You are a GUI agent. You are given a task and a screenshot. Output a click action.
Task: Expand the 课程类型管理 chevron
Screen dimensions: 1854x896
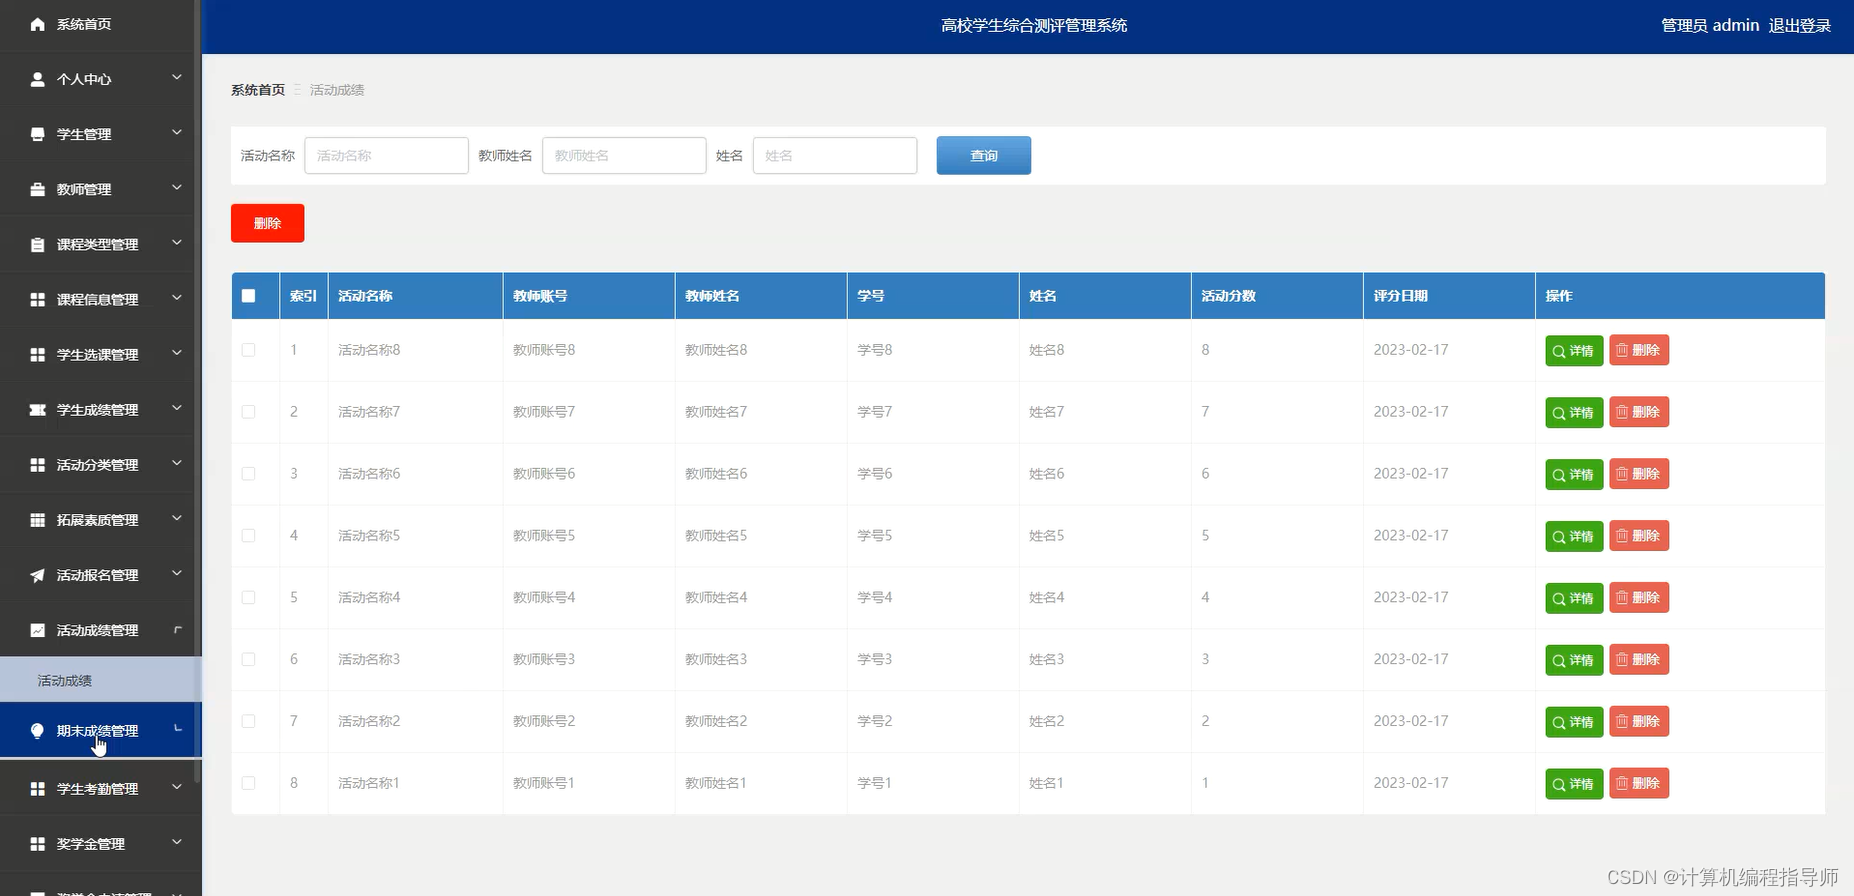pos(177,242)
